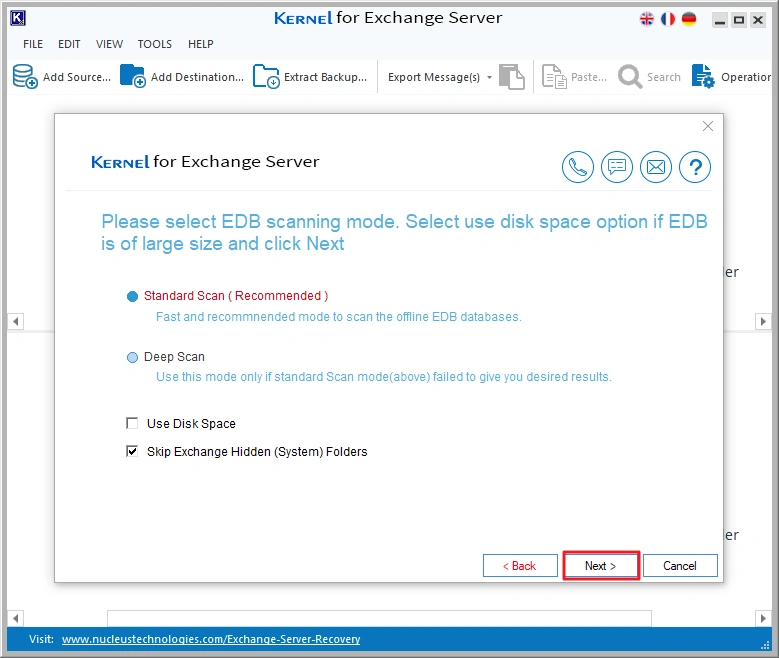
Task: Click Extract Backup... toolbar label
Action: pyautogui.click(x=325, y=77)
